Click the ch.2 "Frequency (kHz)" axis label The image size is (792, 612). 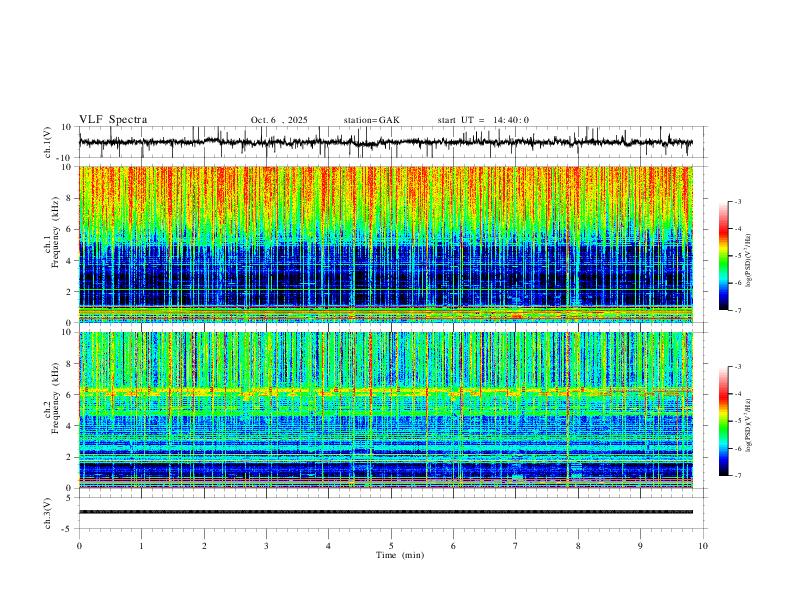56,398
